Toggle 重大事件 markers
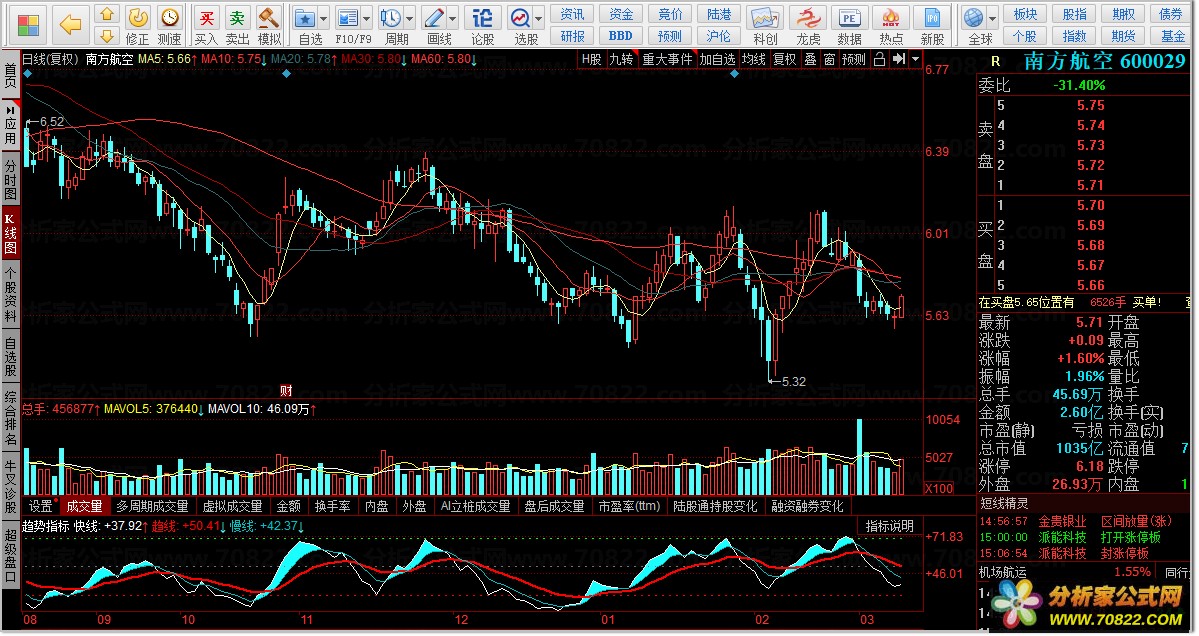The width and height of the screenshot is (1199, 636). click(x=667, y=59)
